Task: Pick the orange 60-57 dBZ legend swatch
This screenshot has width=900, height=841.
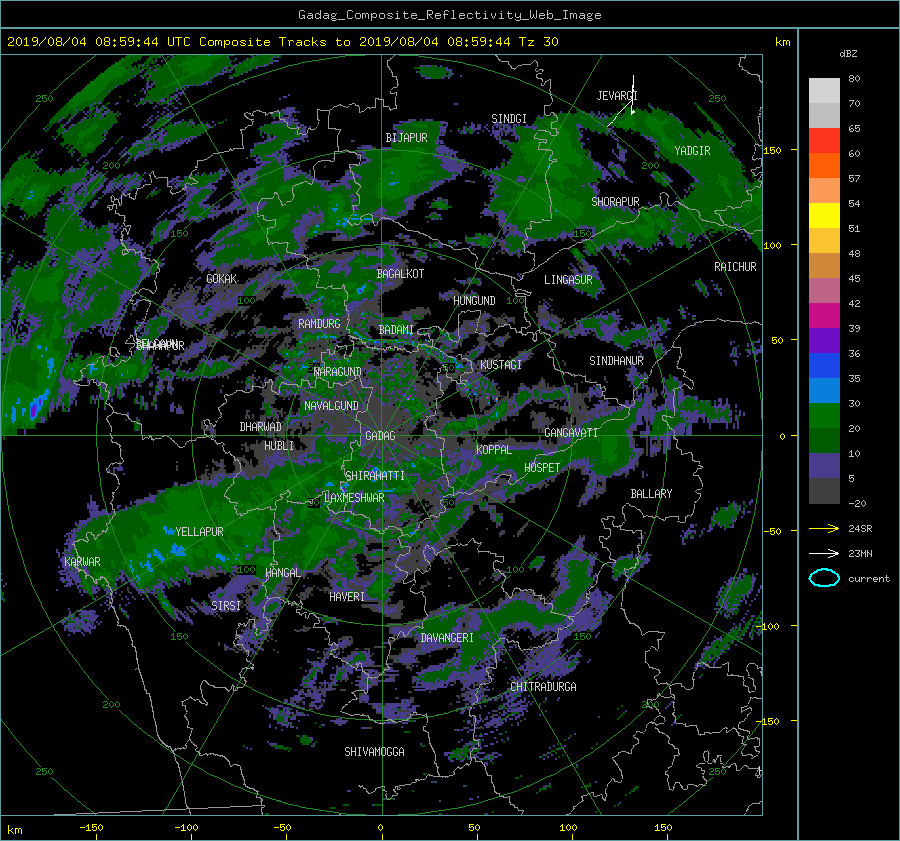Action: 824,166
